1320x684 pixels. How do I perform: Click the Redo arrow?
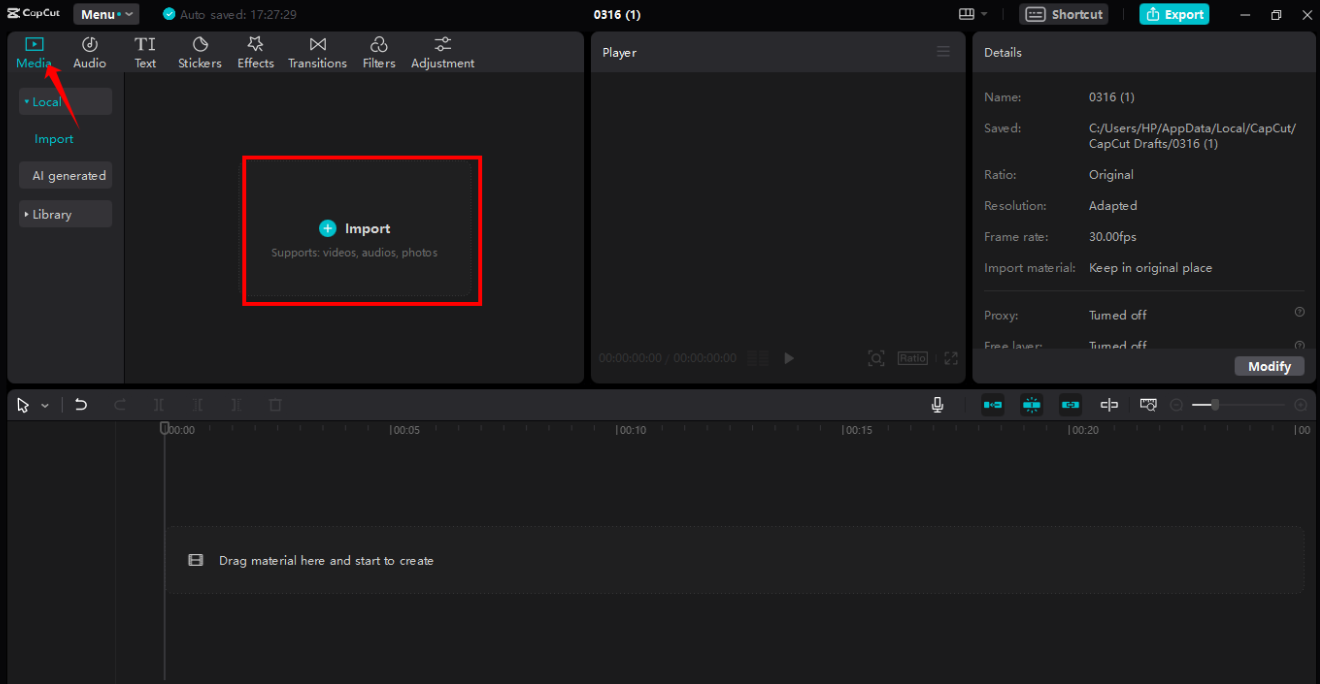click(120, 404)
